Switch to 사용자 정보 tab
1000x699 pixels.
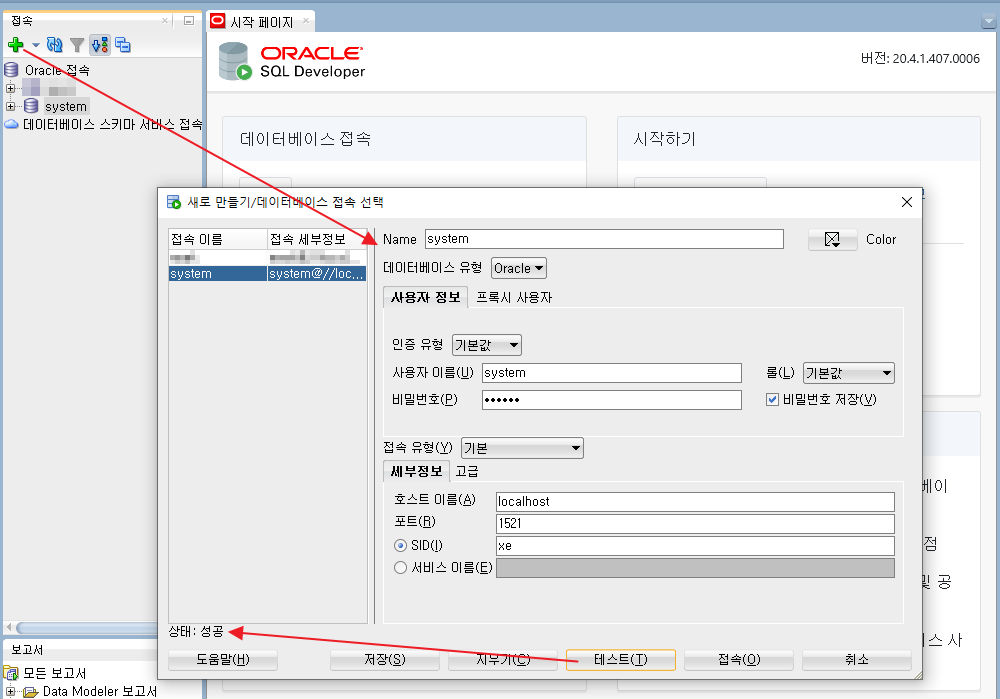tap(425, 298)
